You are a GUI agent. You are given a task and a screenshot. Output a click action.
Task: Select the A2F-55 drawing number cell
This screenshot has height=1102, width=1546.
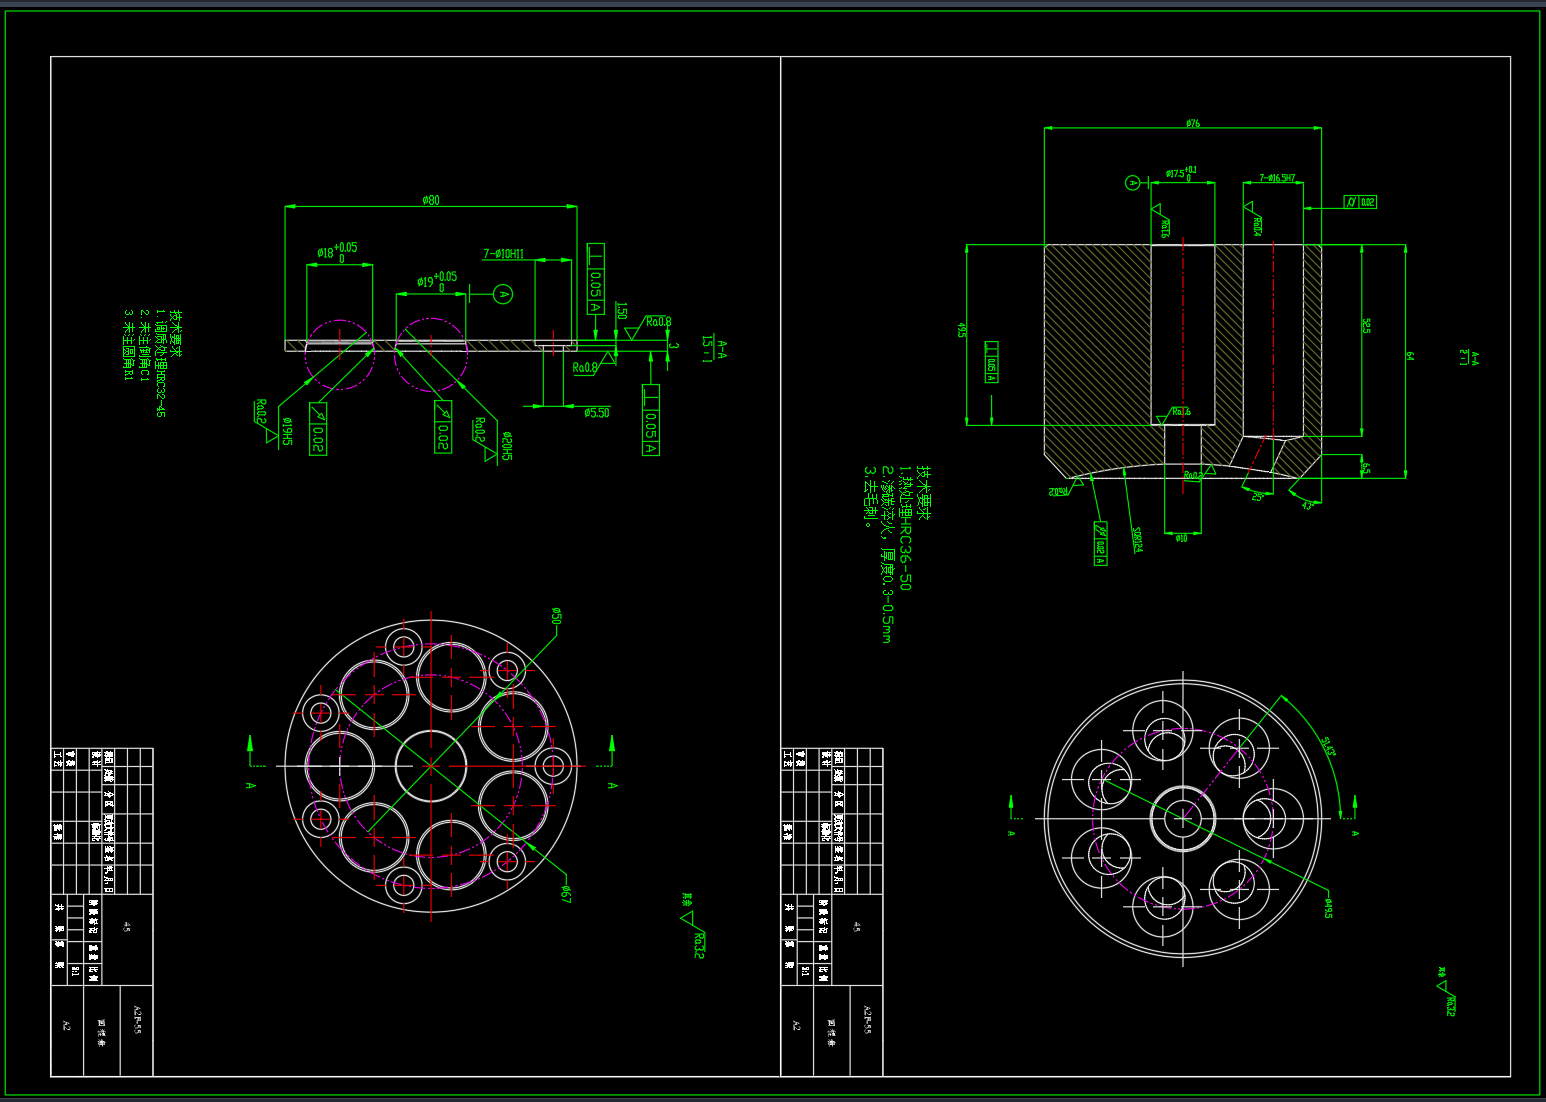tap(137, 1019)
